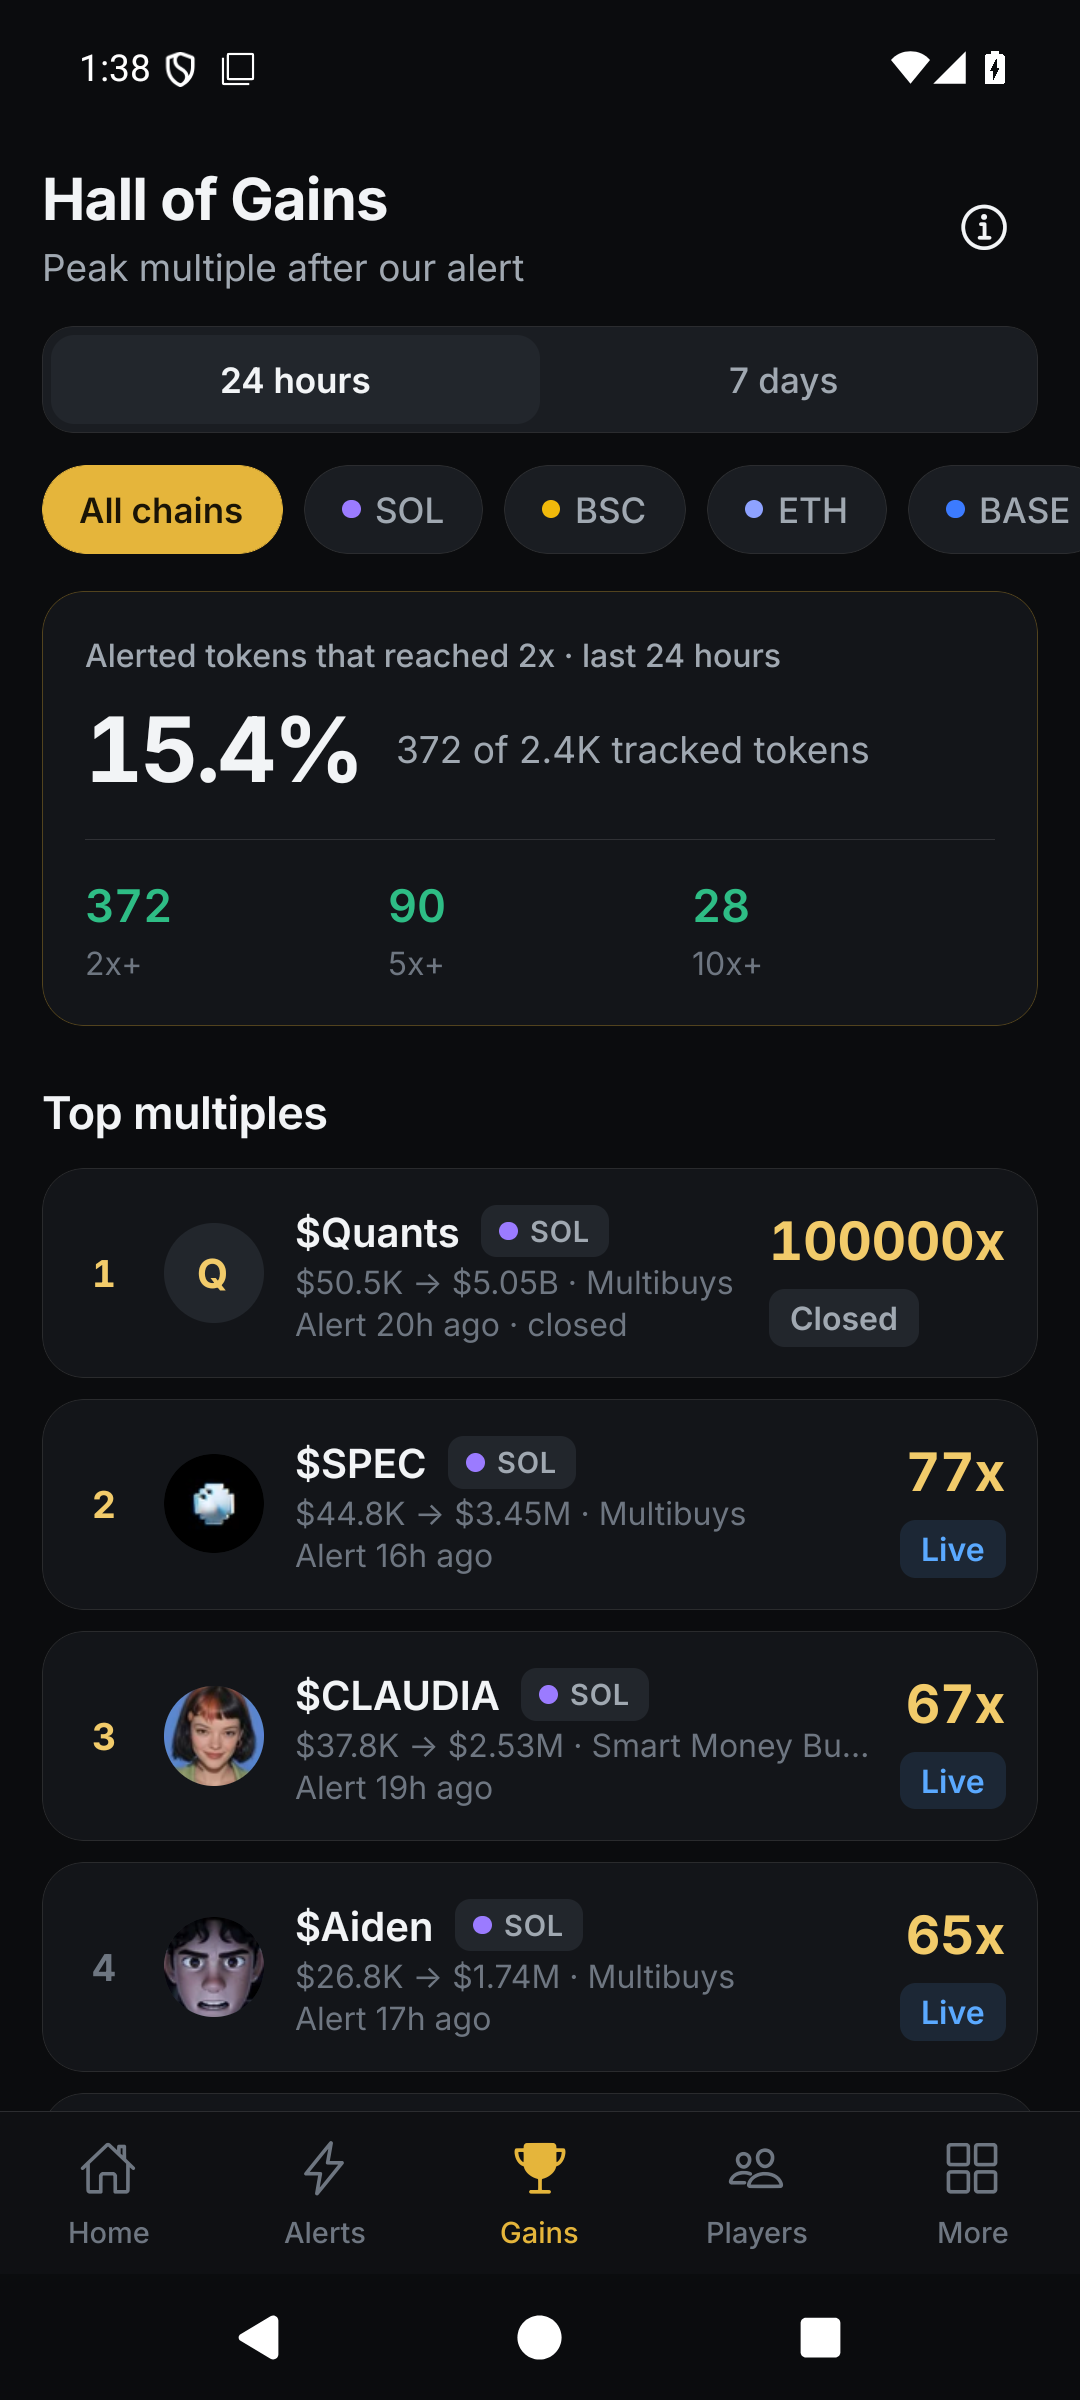
Task: Tap the Android back triangle button
Action: coord(259,2337)
